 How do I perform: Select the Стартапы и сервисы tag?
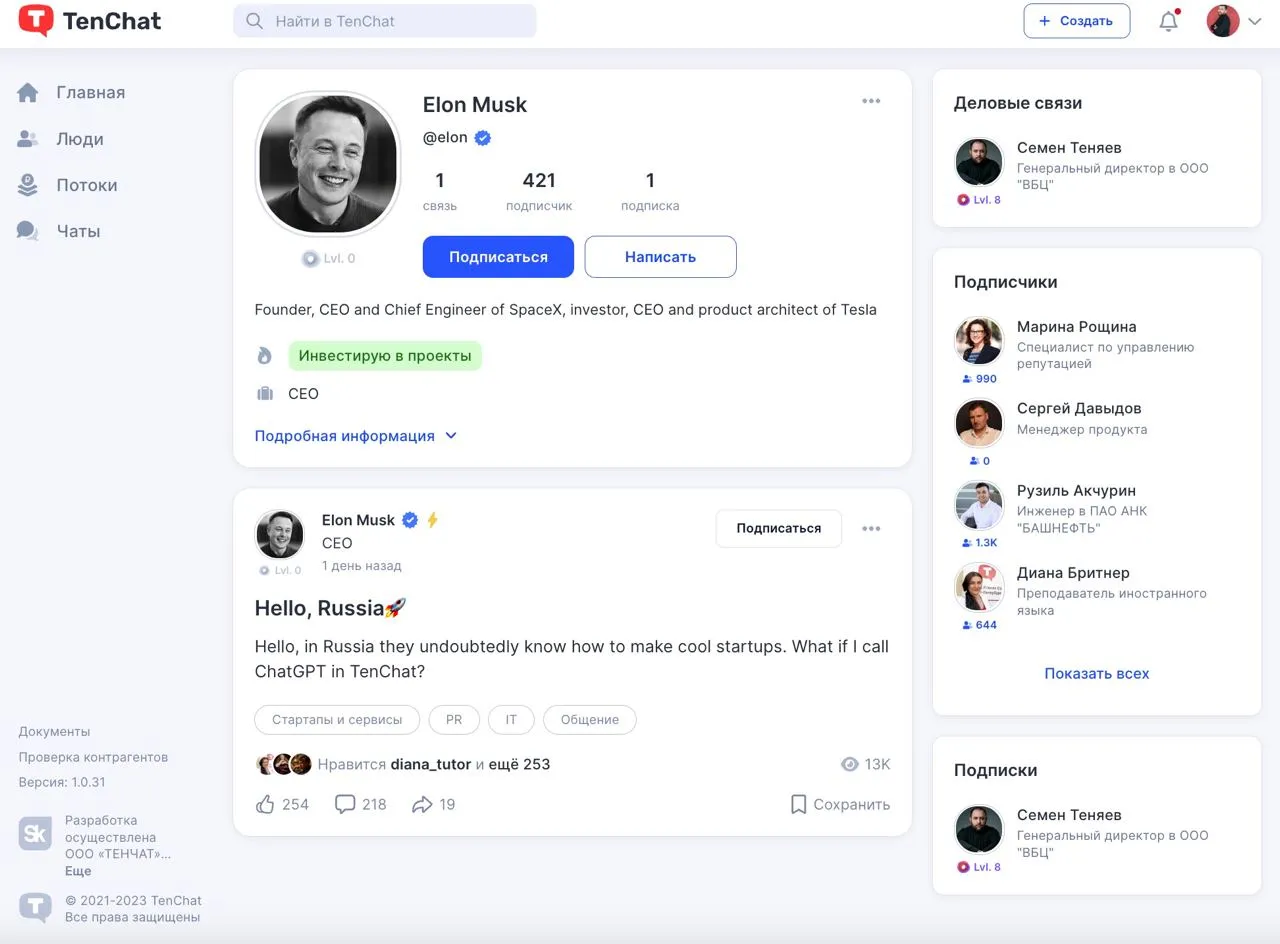point(337,719)
